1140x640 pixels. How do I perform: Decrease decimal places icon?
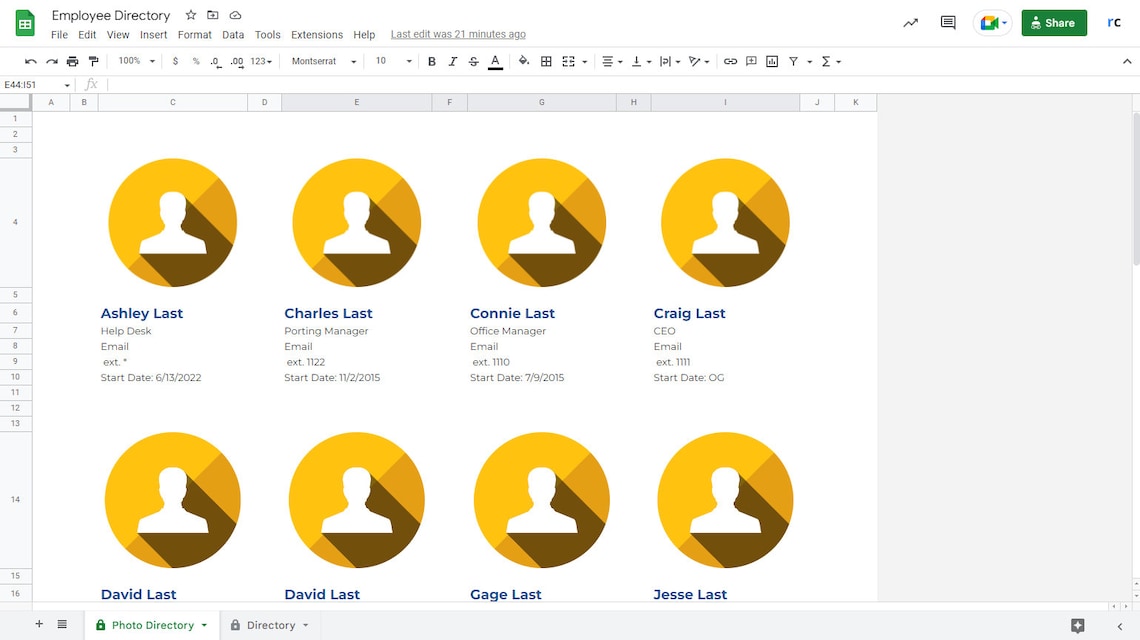point(215,62)
